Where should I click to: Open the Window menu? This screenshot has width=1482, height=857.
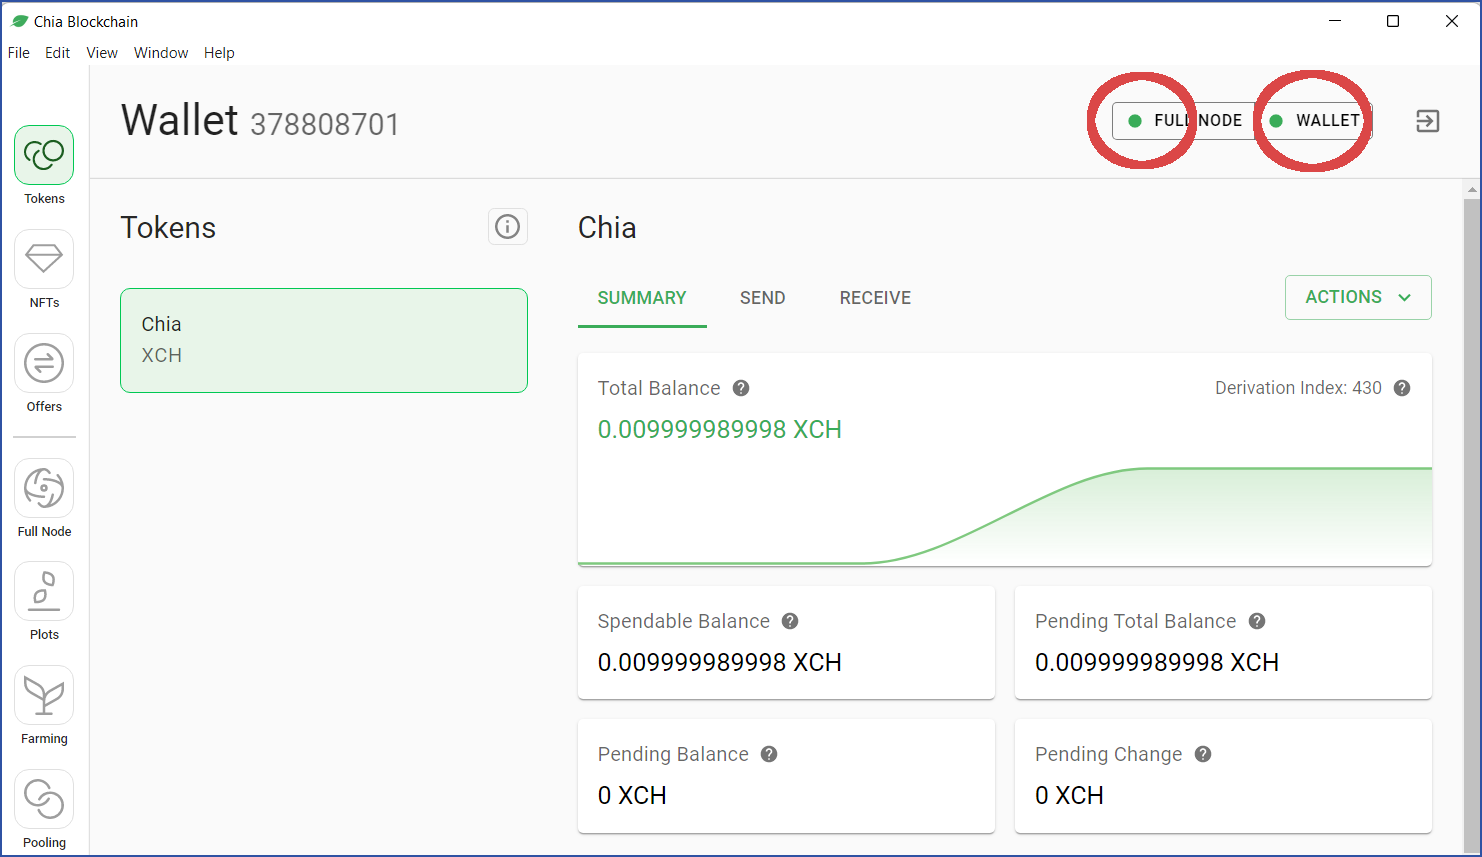pyautogui.click(x=161, y=53)
